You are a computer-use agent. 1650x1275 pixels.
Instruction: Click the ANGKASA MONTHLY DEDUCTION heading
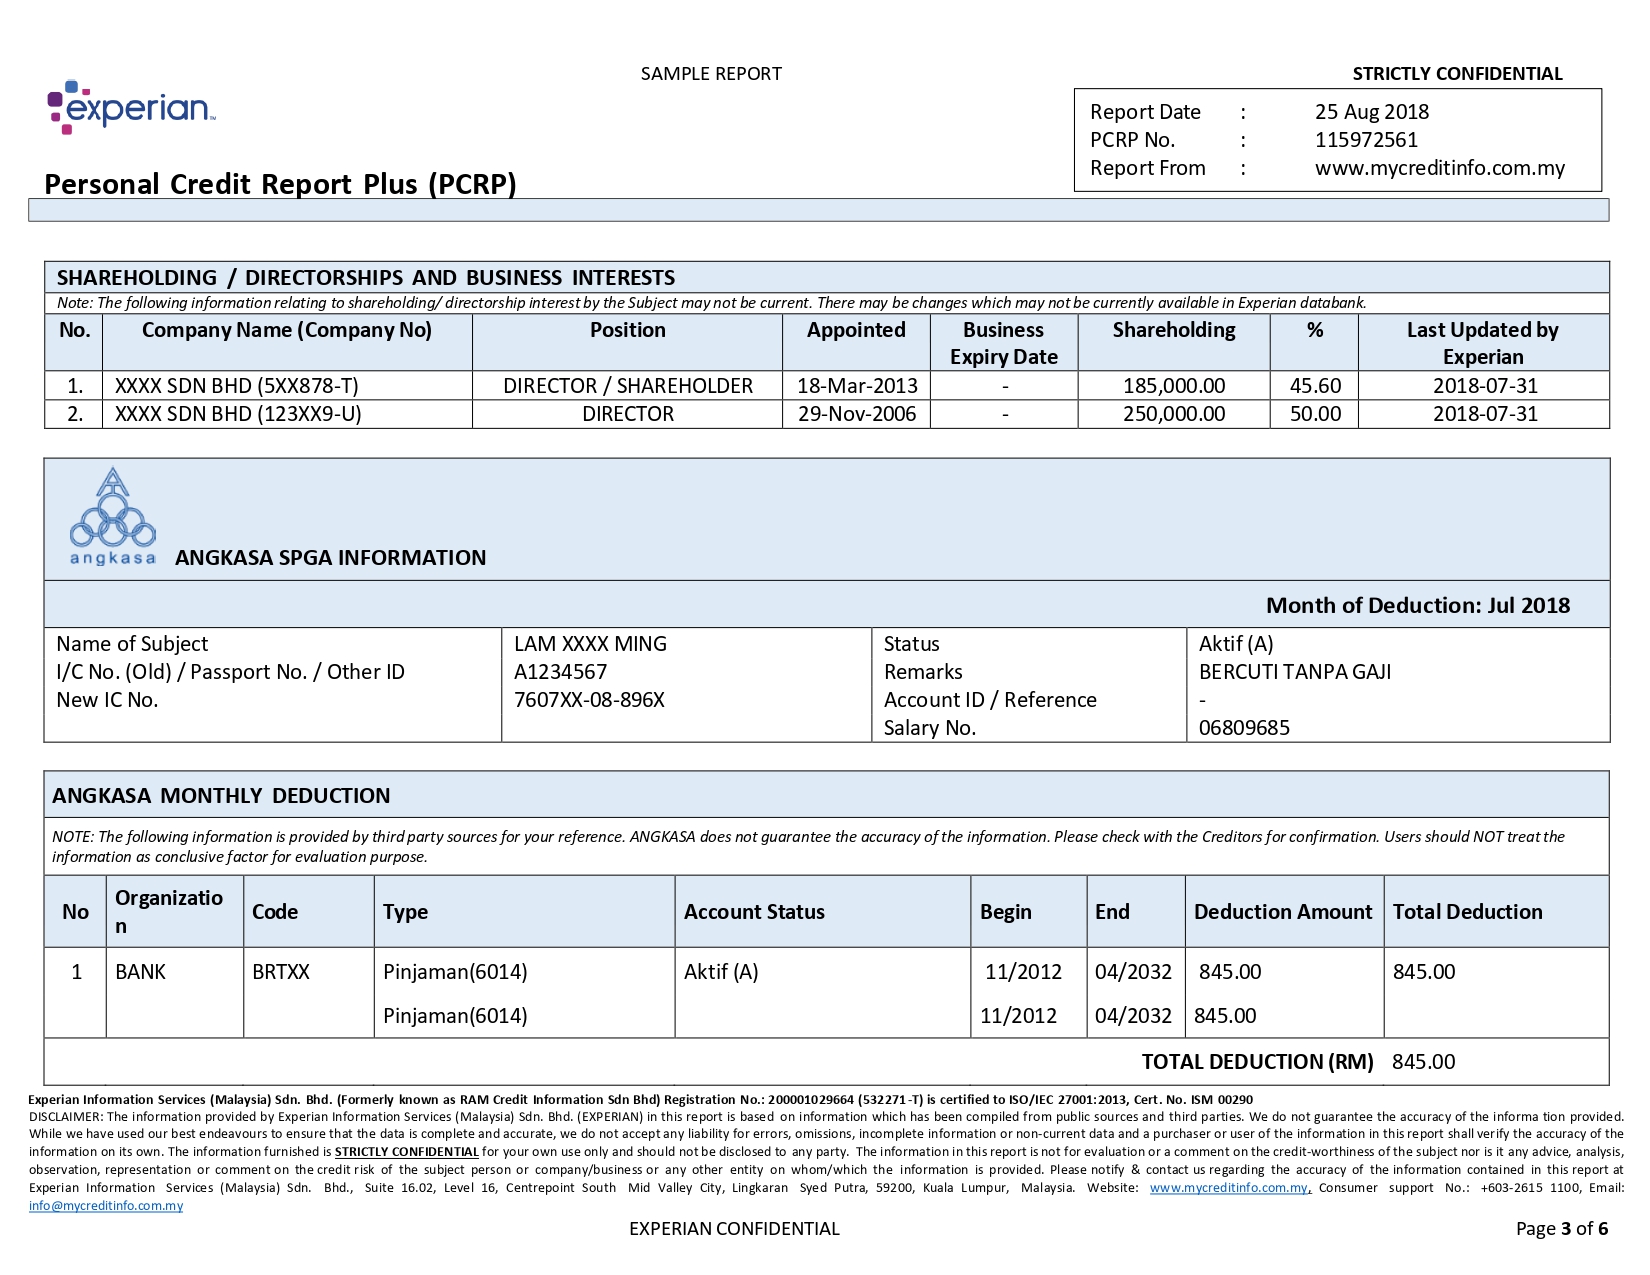[x=221, y=796]
